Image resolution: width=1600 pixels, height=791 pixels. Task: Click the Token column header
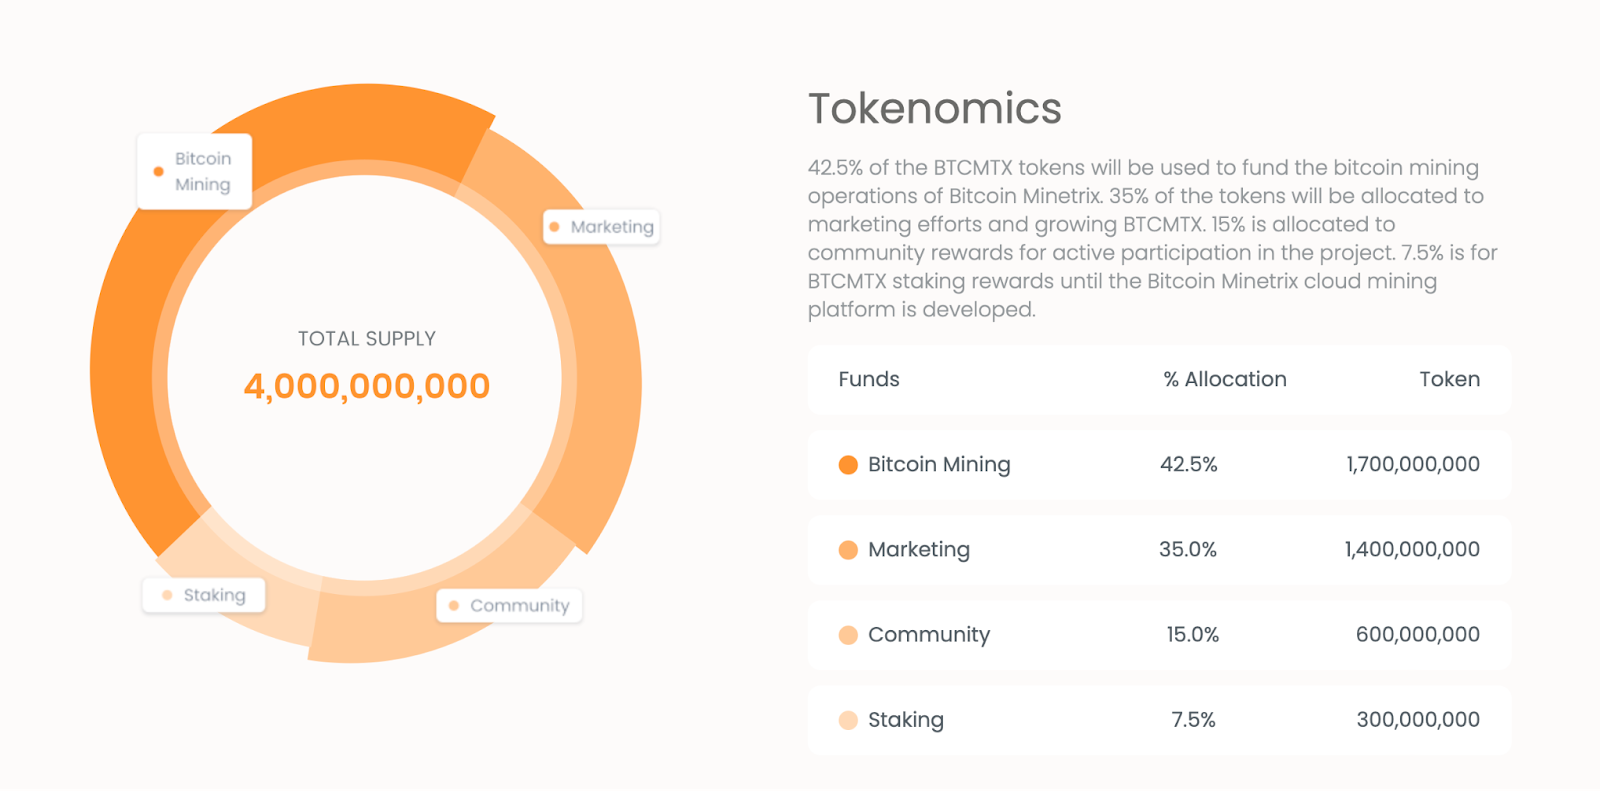pos(1449,380)
